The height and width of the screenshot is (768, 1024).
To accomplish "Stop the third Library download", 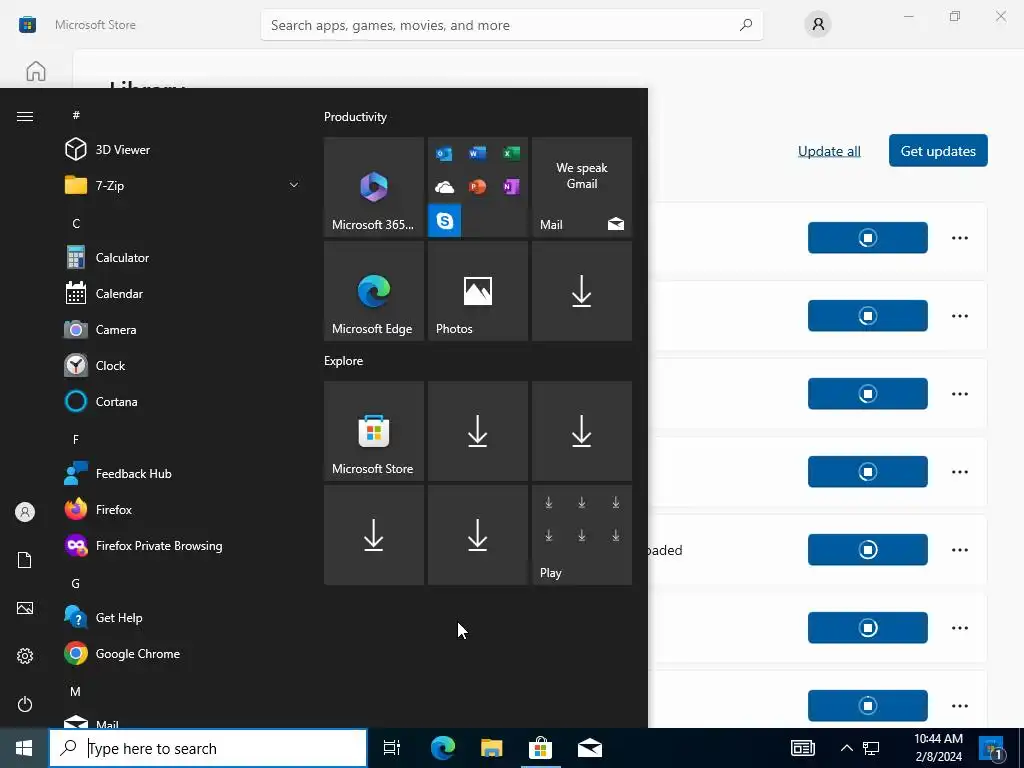I will point(868,394).
